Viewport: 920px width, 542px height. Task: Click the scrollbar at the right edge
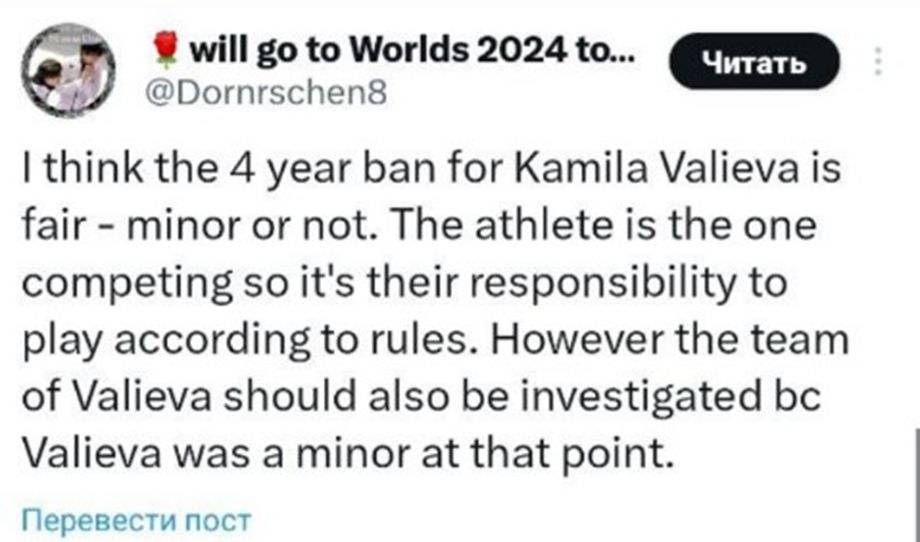(x=914, y=480)
